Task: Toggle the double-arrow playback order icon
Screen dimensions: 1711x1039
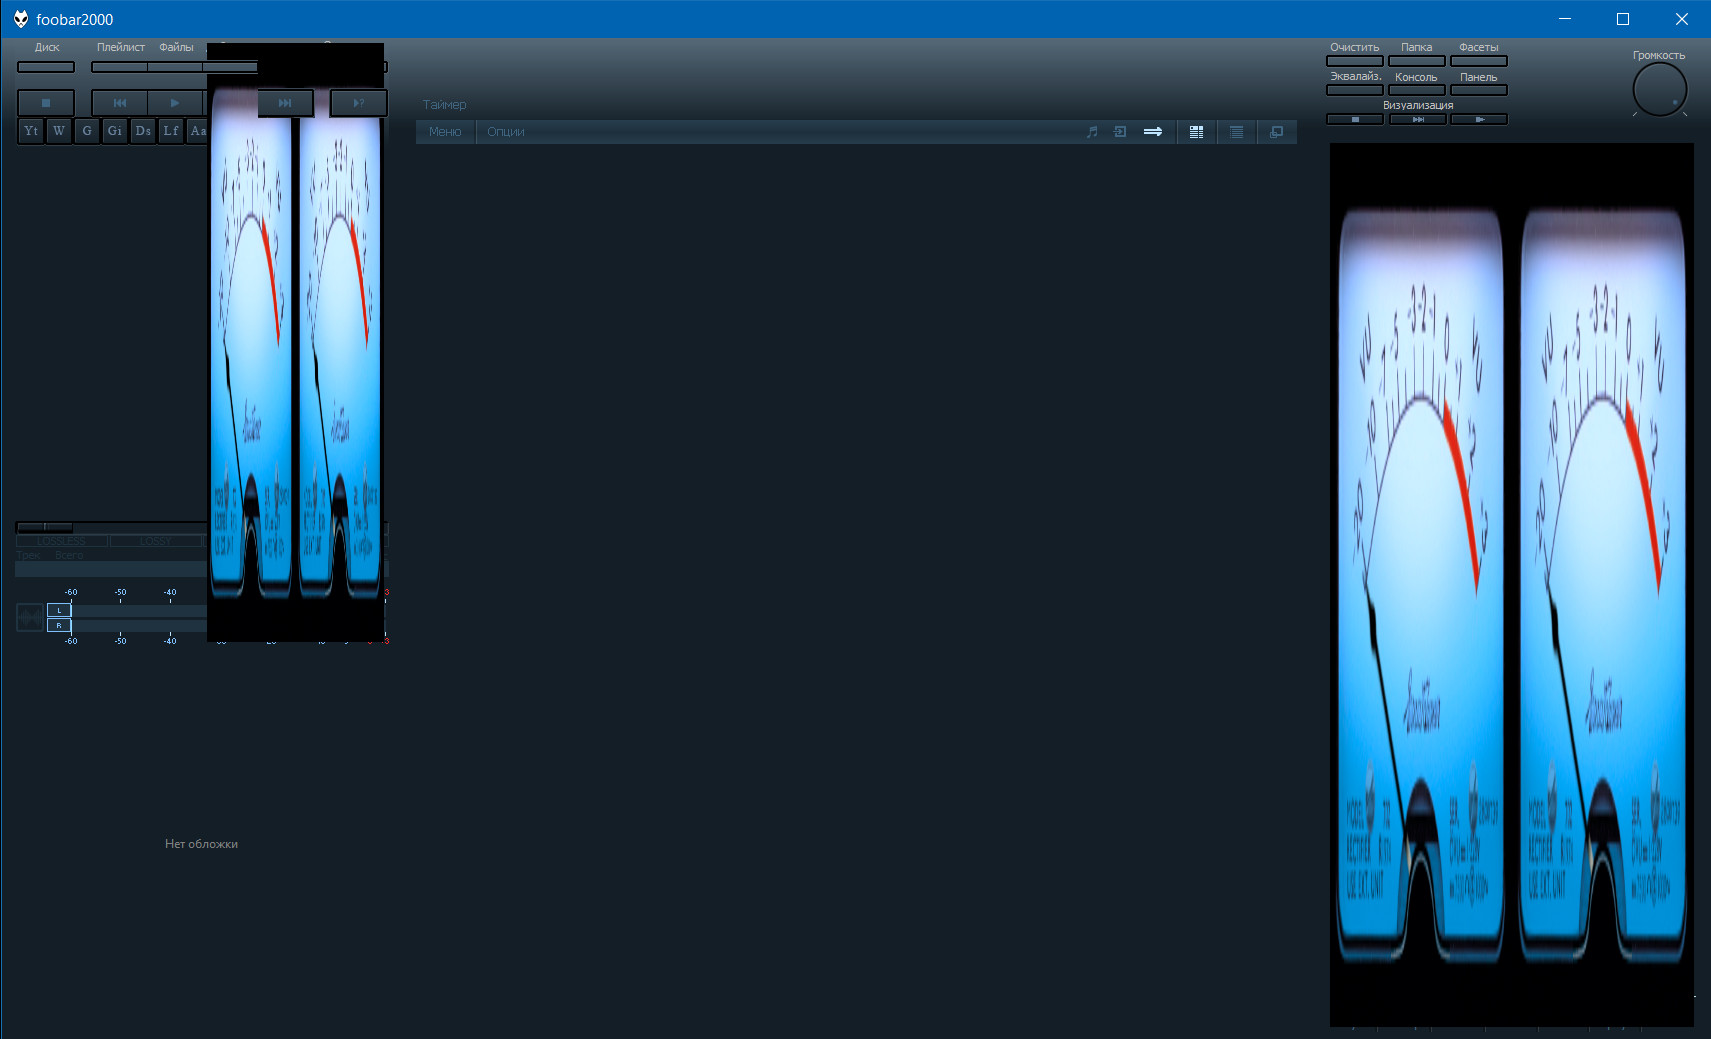Action: pyautogui.click(x=1153, y=132)
